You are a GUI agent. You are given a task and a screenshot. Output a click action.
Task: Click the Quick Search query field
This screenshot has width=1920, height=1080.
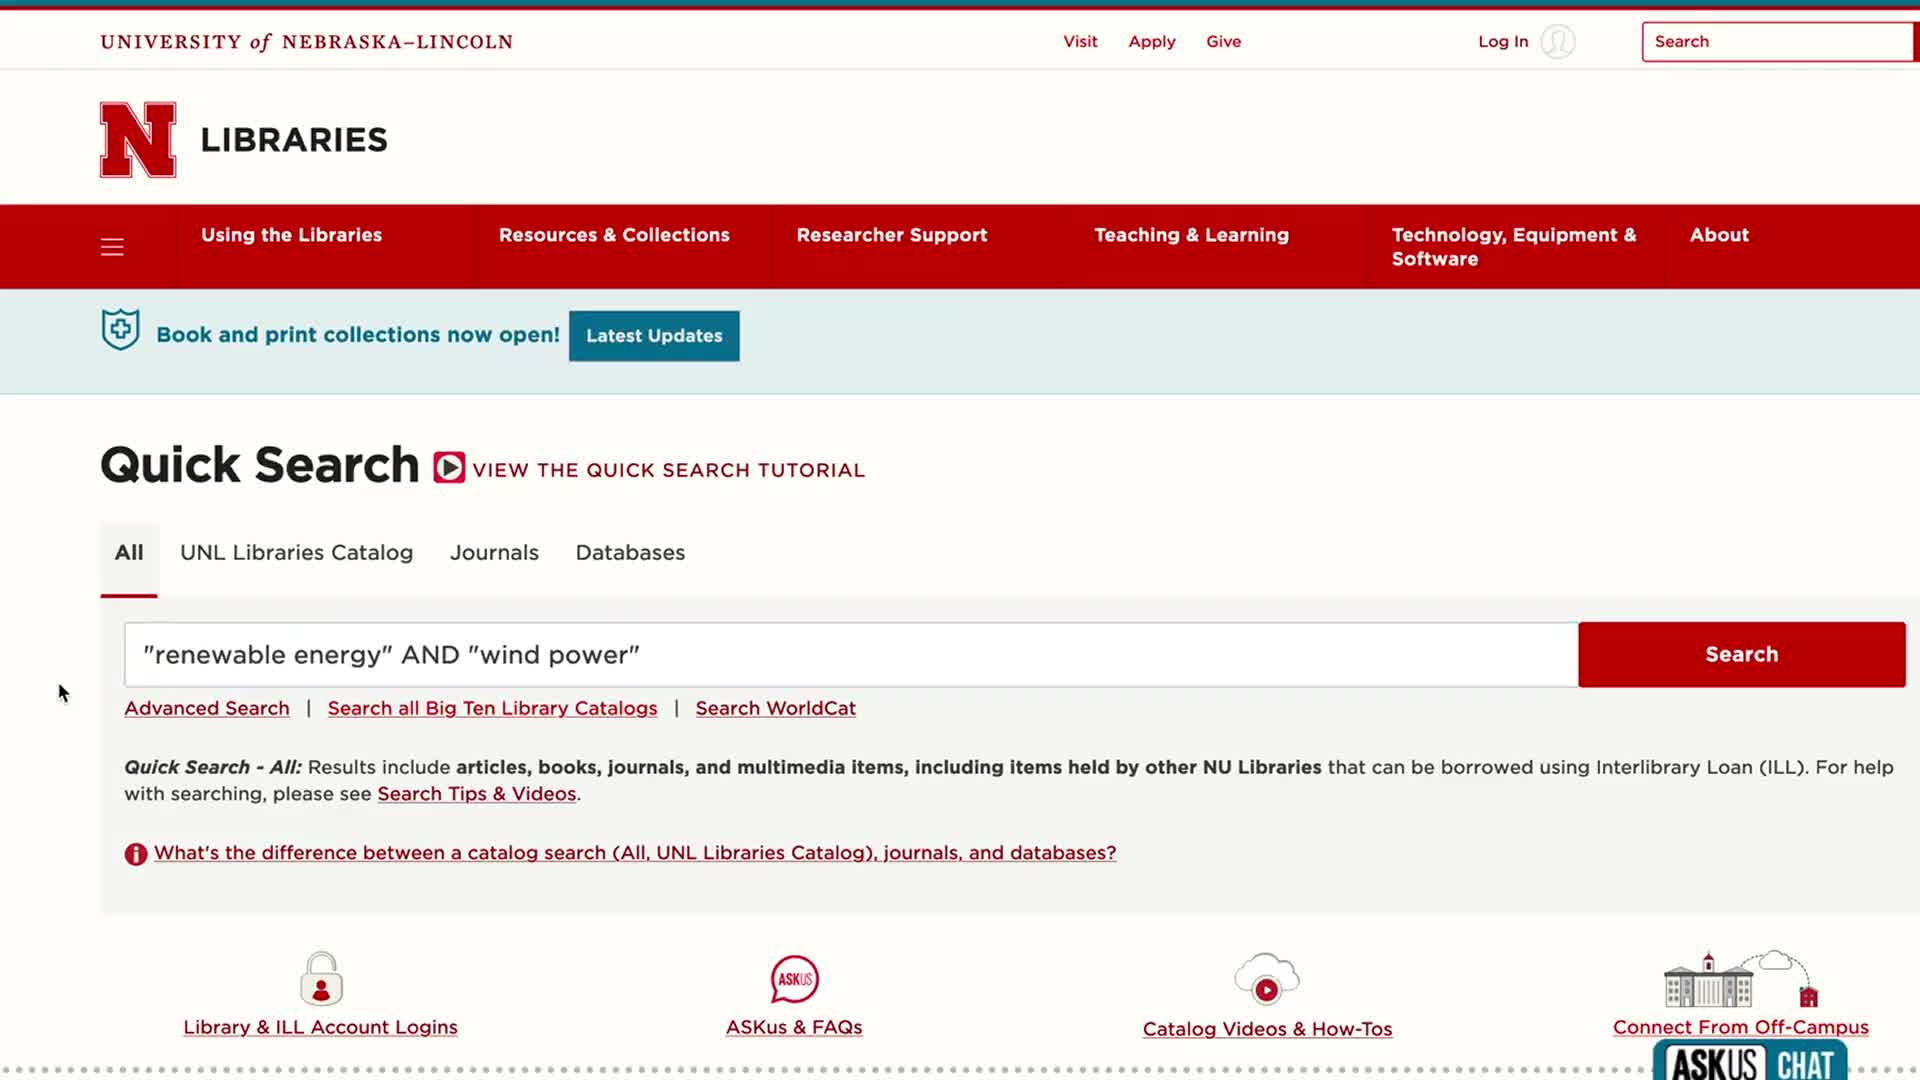[x=850, y=655]
